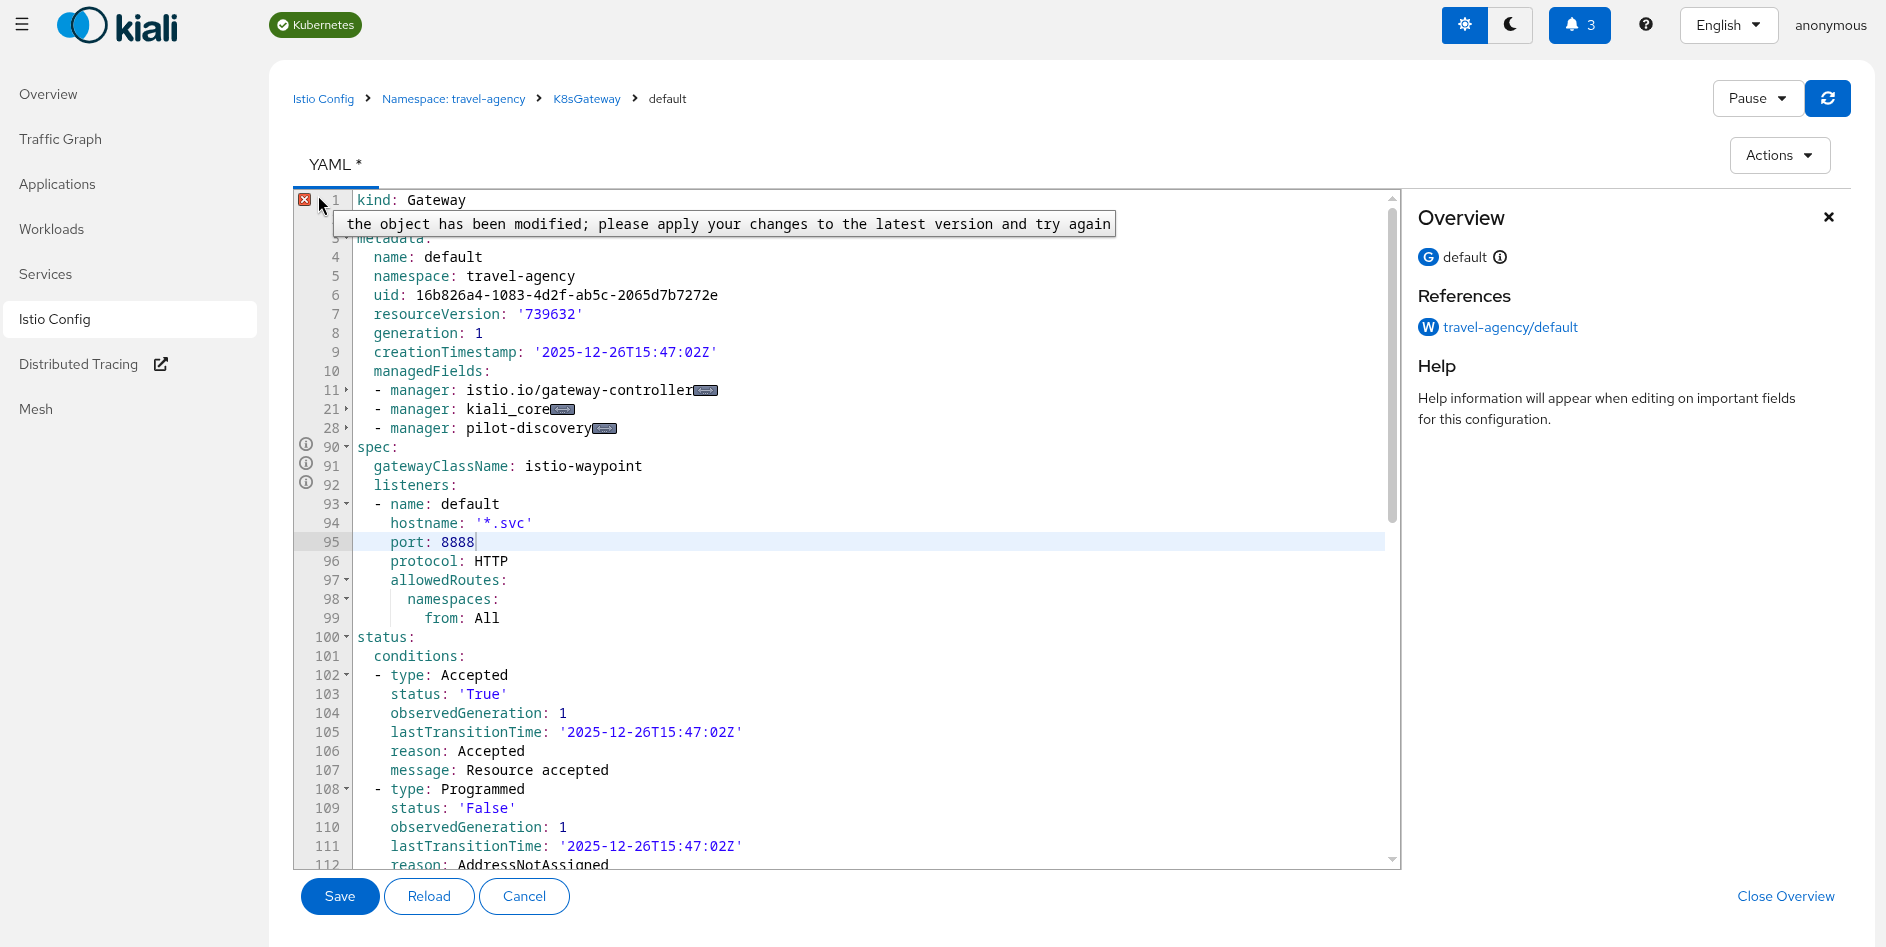Close the Overview panel with the X icon
The height and width of the screenshot is (947, 1886).
(1828, 217)
